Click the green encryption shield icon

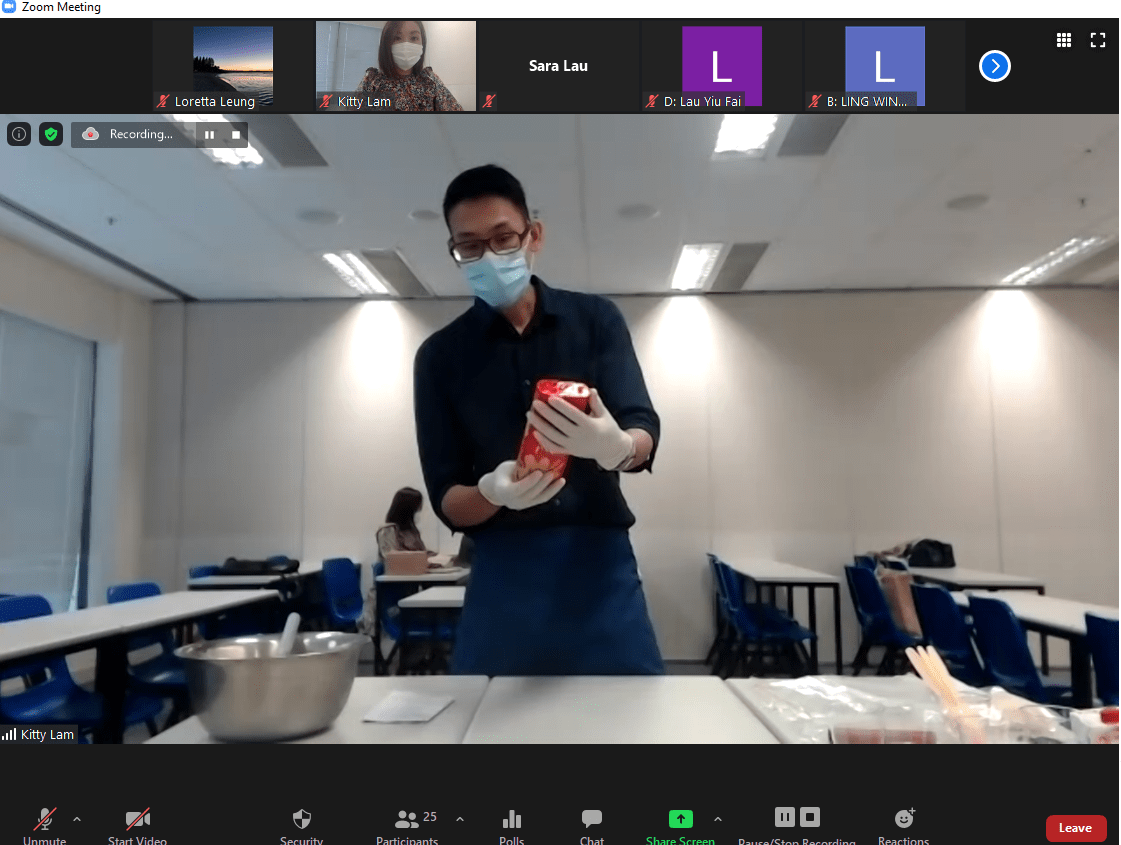point(51,134)
